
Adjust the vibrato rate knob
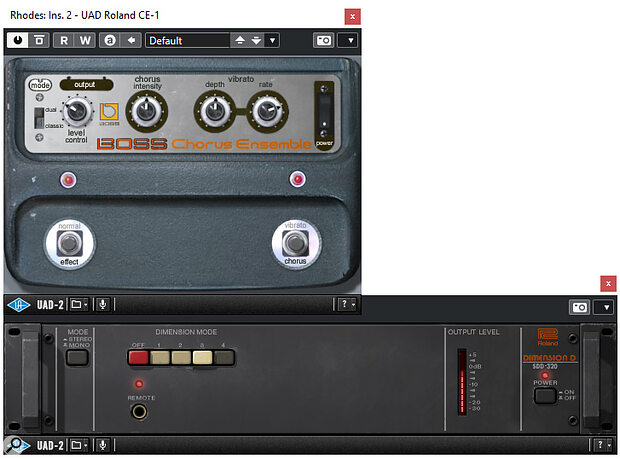click(x=268, y=111)
